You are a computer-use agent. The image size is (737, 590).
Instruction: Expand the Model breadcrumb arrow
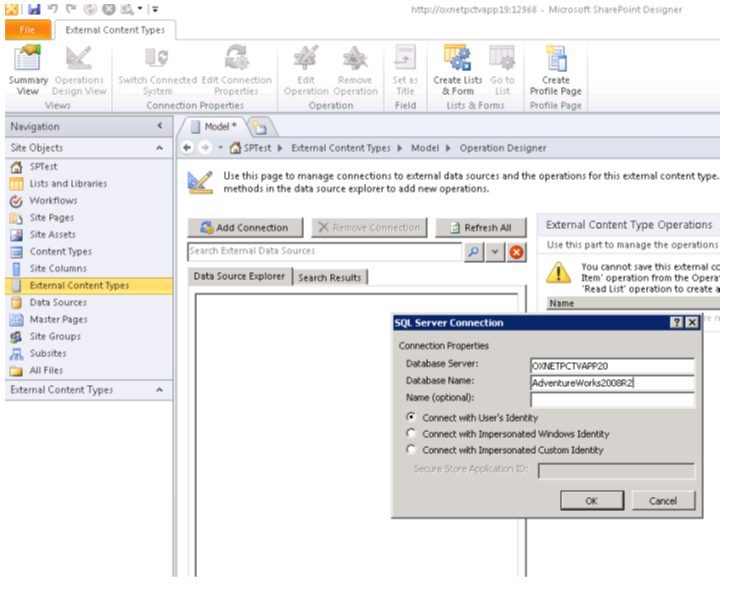pos(448,148)
